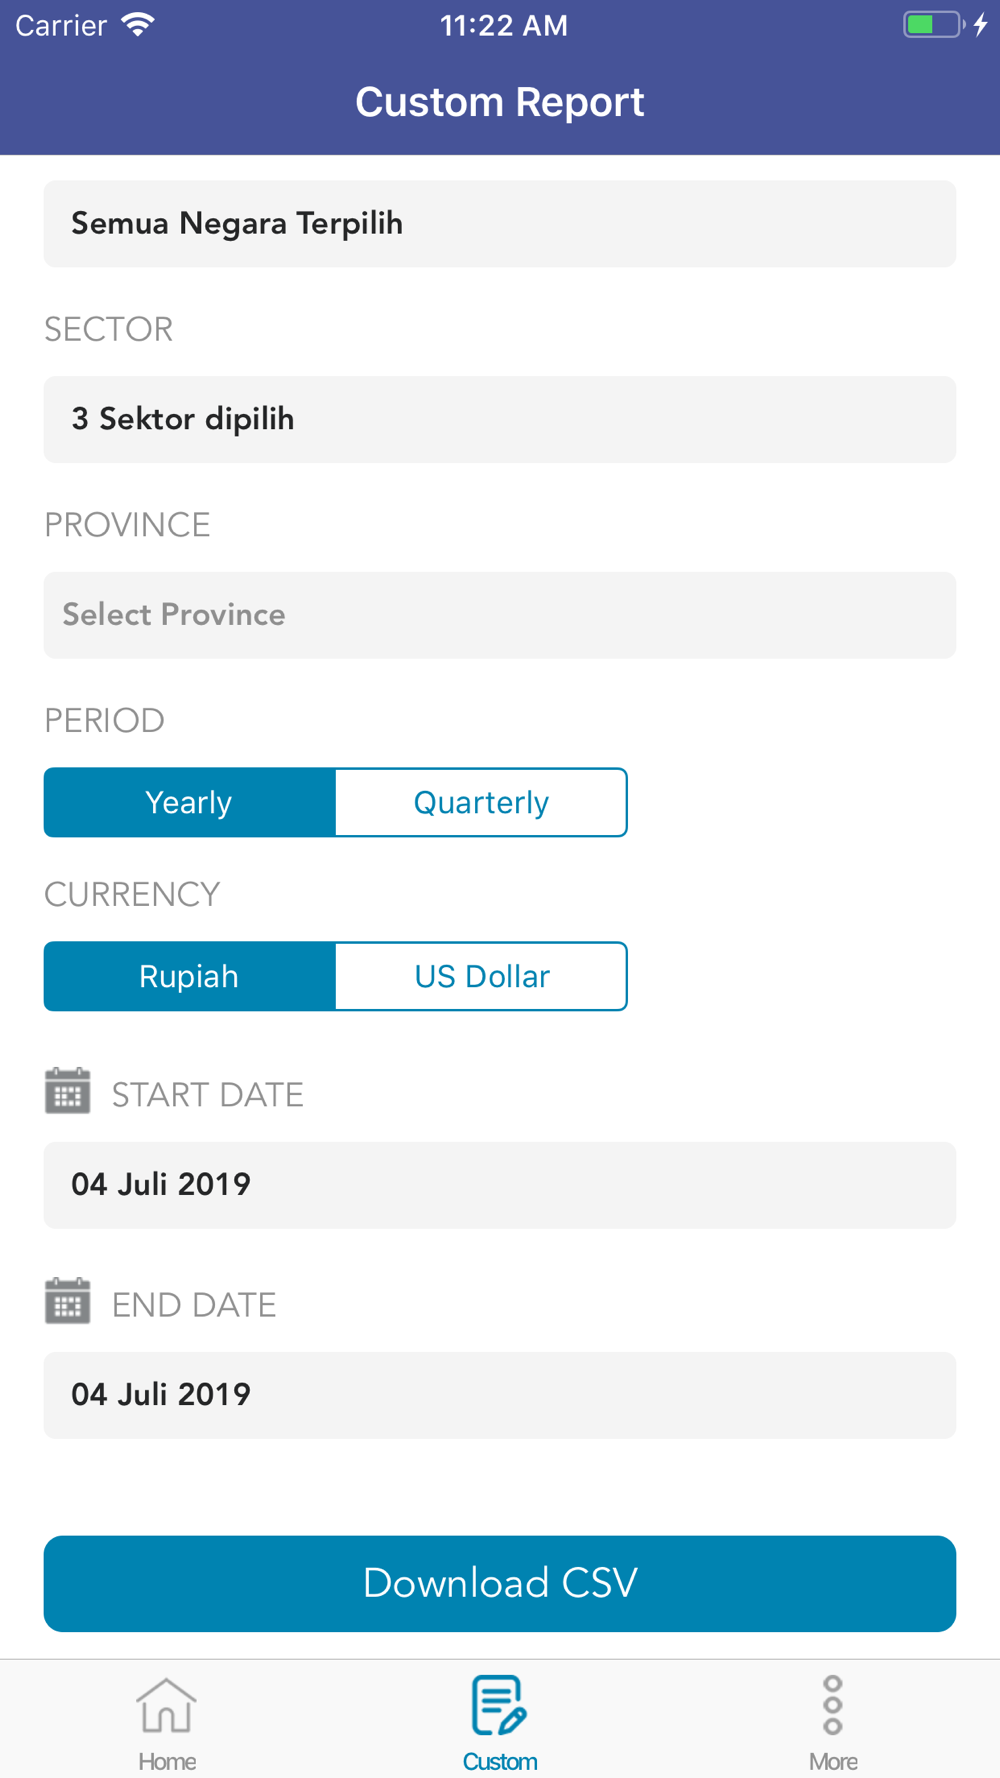
Task: Edit the Start Date 04 Juli 2019 field
Action: tap(500, 1185)
